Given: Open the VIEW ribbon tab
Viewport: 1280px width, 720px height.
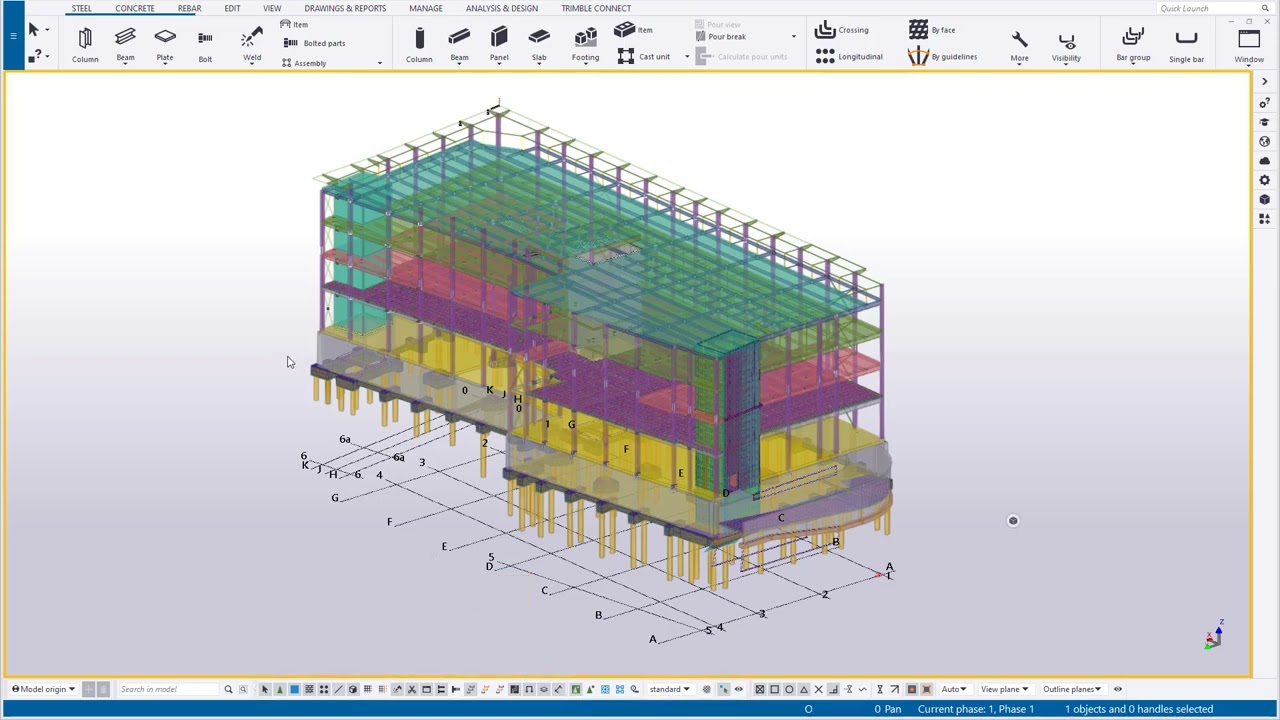Looking at the screenshot, I should [x=272, y=8].
